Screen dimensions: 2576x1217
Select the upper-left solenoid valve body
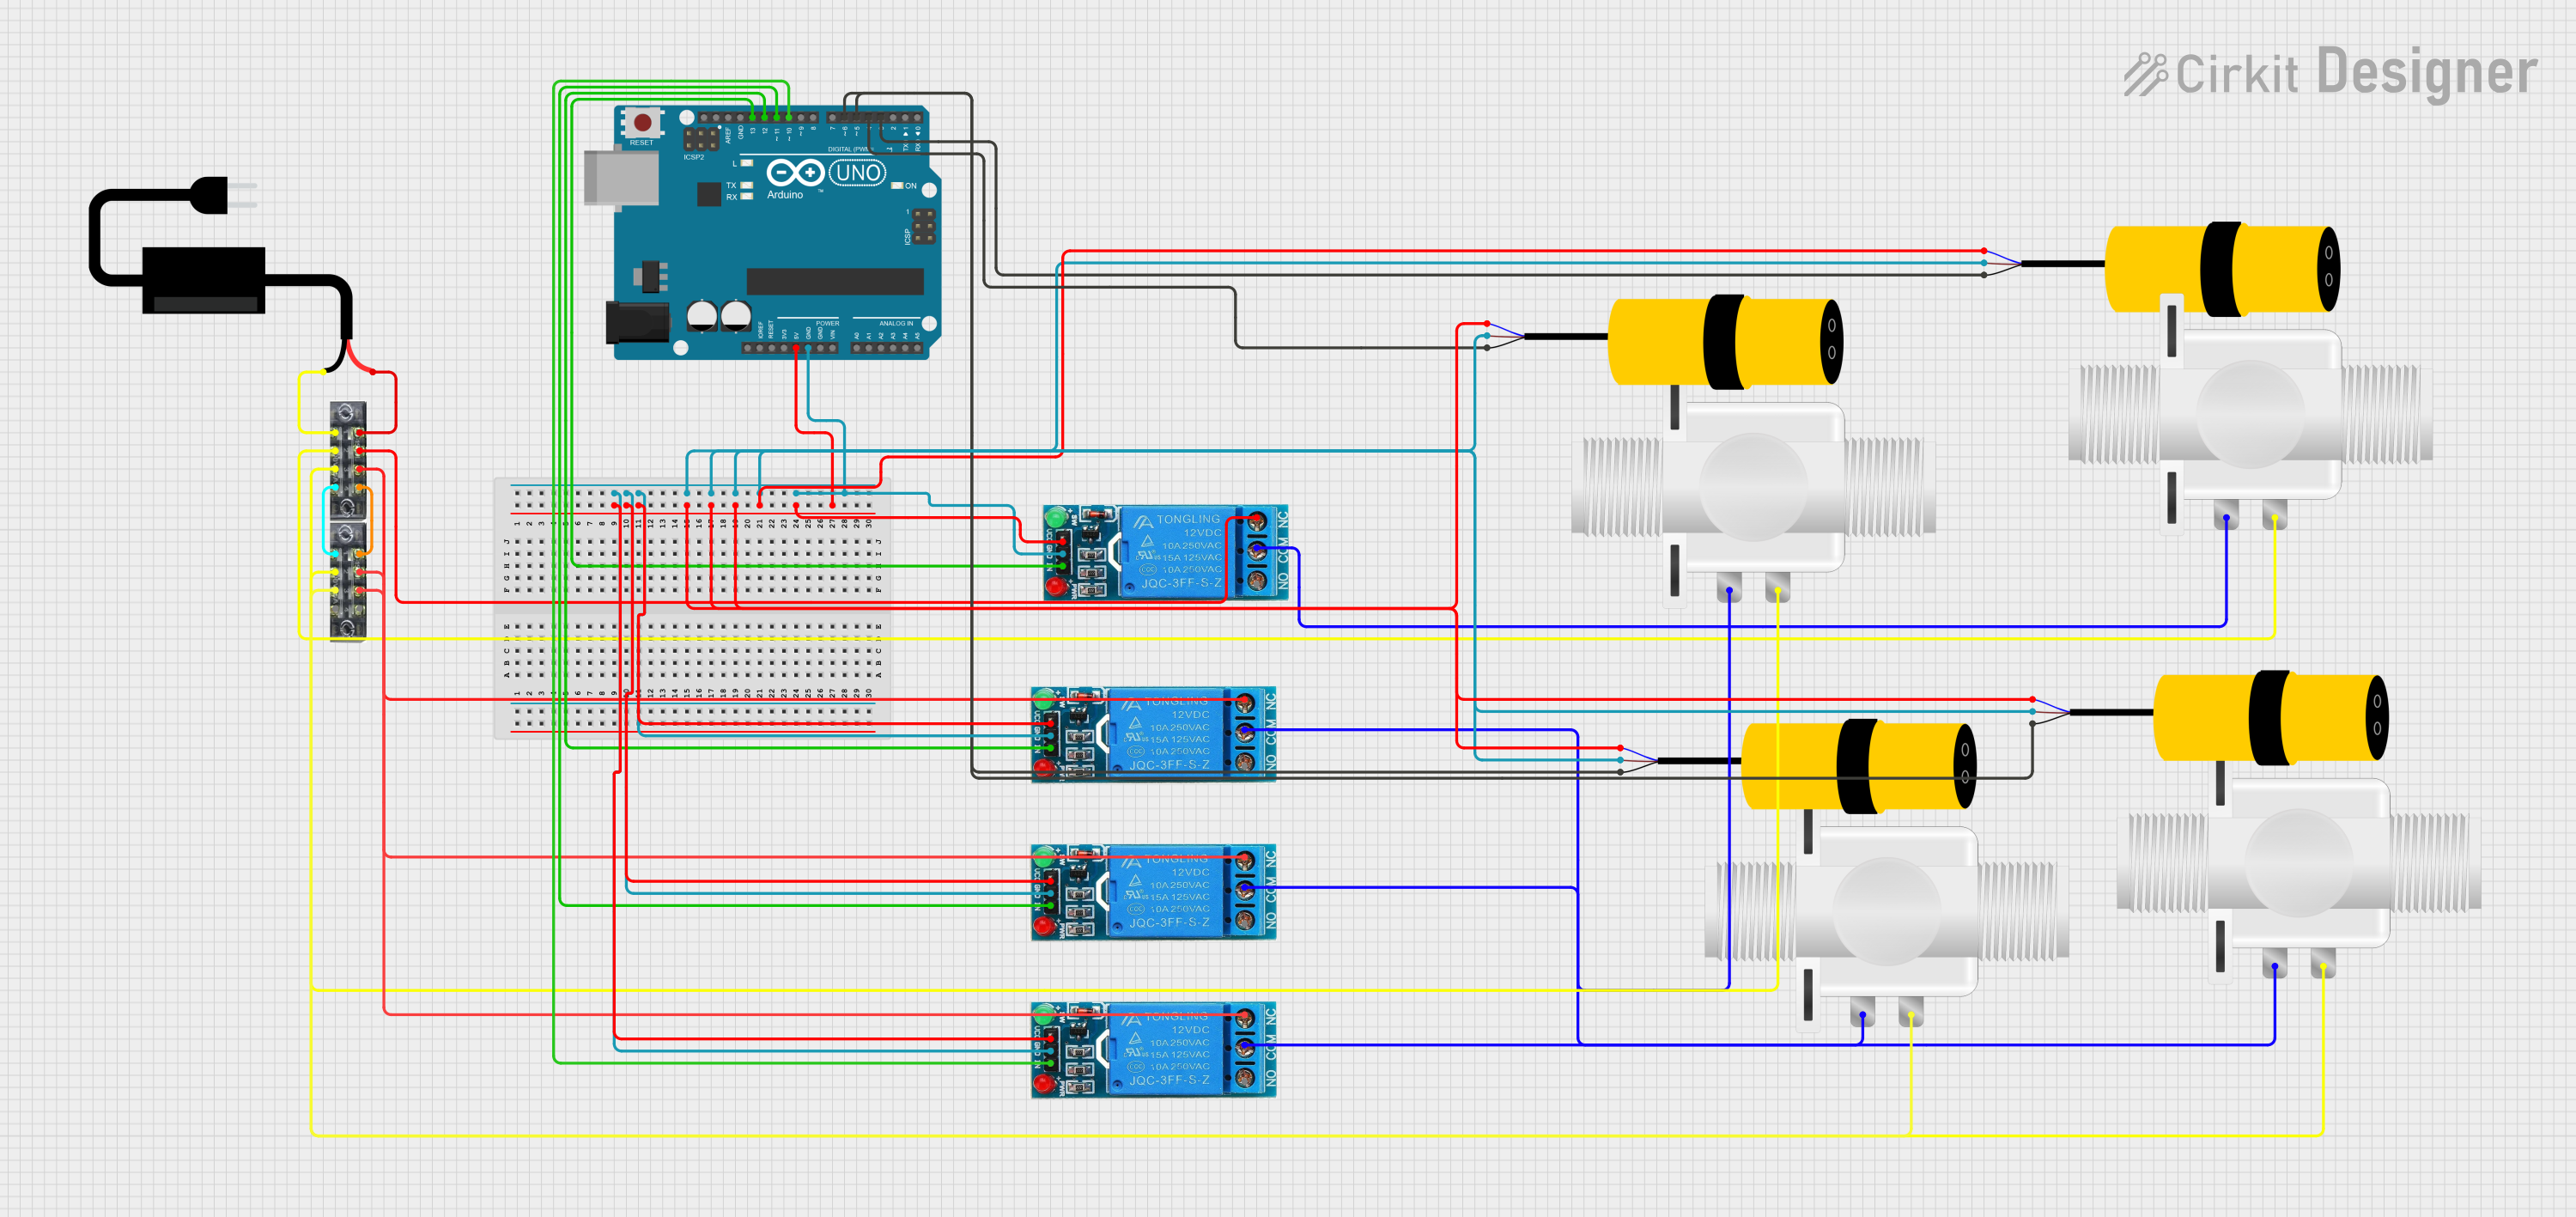[x=1754, y=496]
